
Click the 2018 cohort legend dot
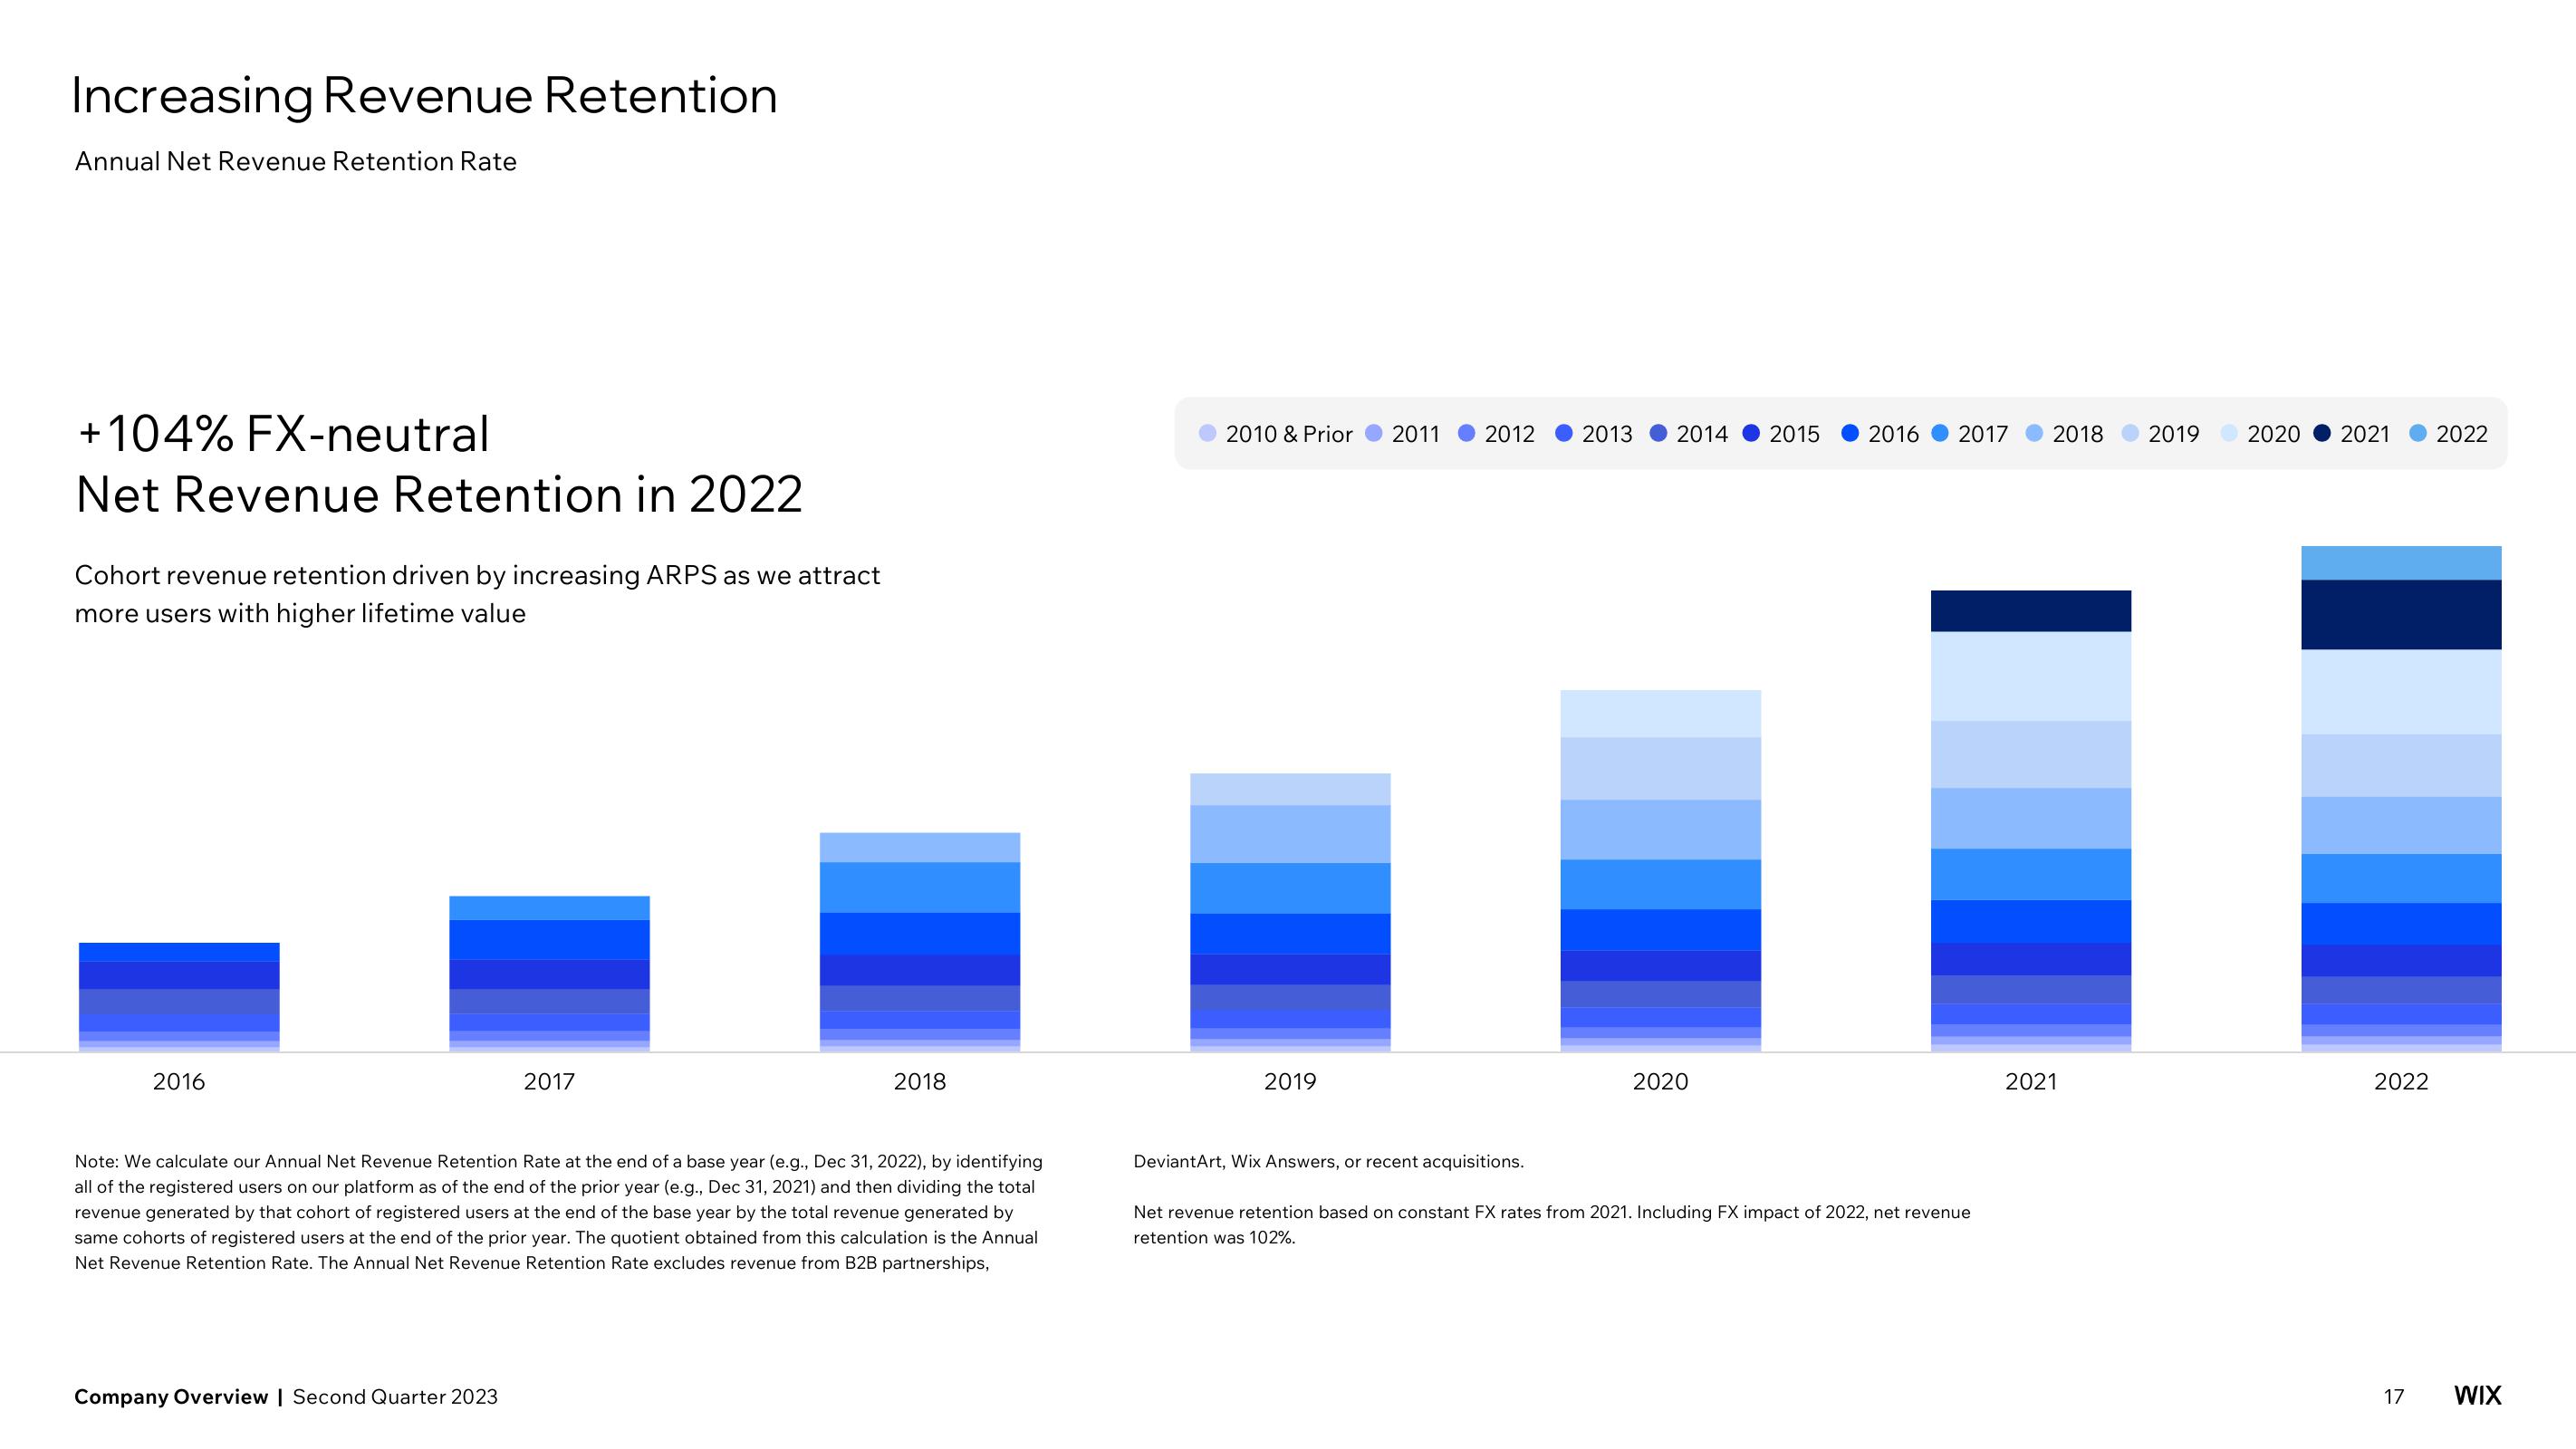2031,434
